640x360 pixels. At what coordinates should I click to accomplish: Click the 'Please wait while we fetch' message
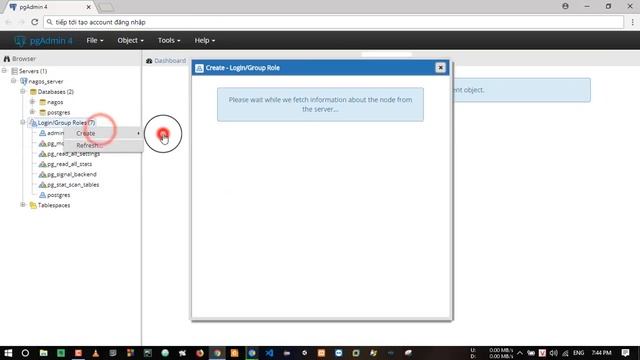coord(320,104)
